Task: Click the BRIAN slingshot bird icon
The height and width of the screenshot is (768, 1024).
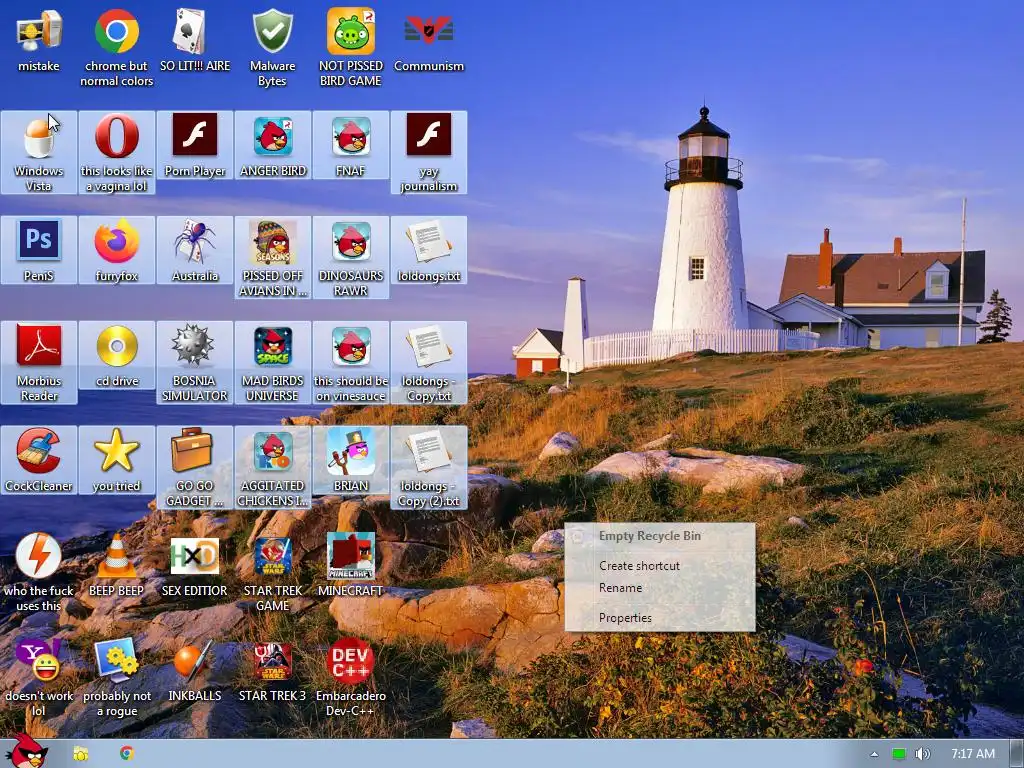Action: point(351,460)
